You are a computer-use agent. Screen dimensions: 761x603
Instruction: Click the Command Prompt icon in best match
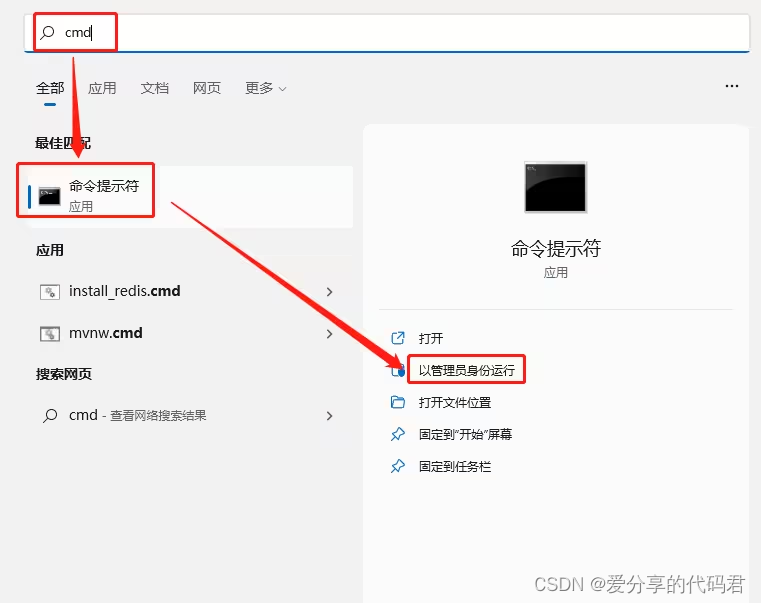click(x=50, y=196)
